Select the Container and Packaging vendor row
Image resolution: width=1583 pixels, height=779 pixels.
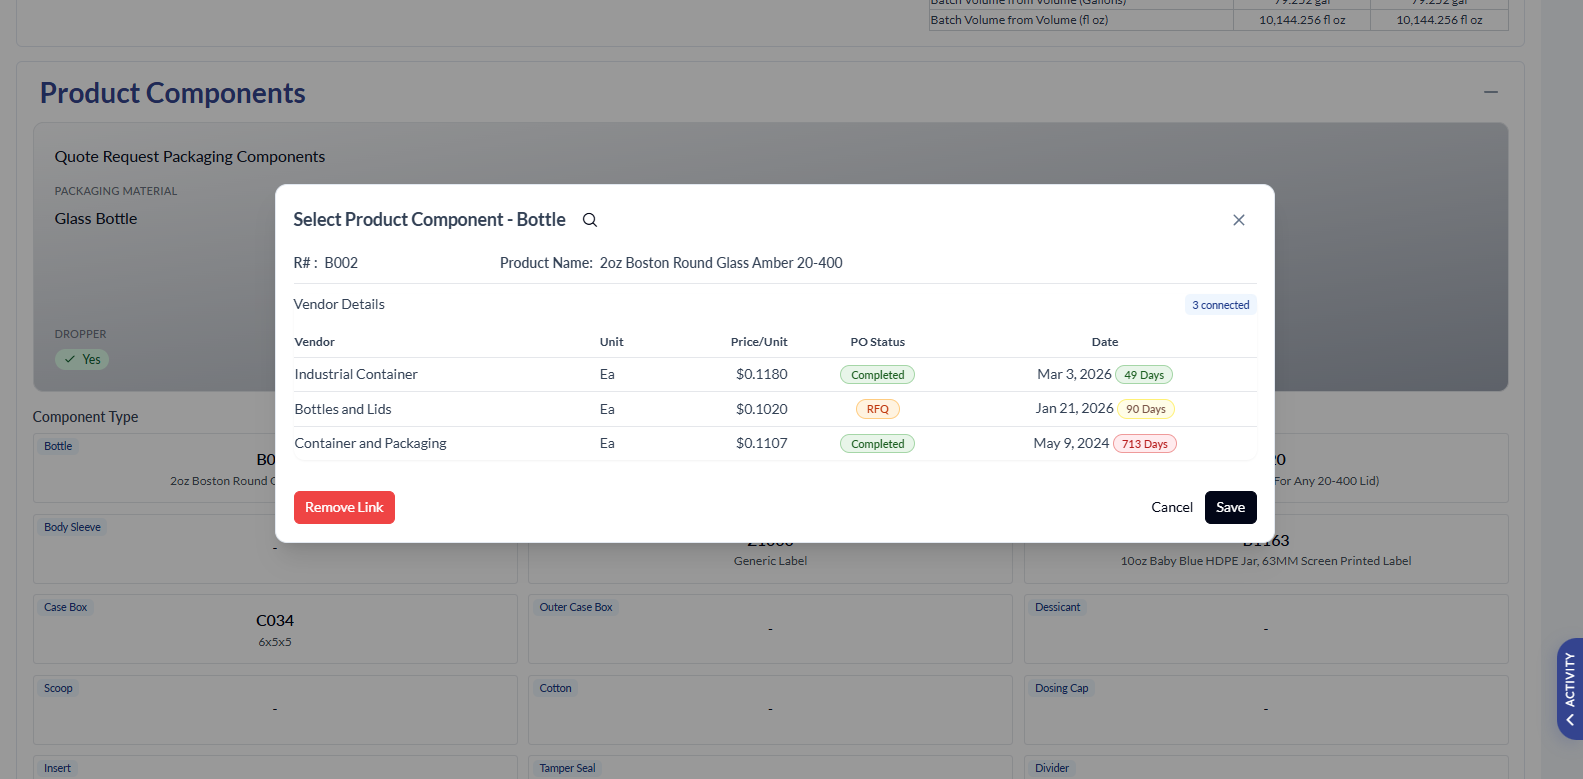[775, 443]
